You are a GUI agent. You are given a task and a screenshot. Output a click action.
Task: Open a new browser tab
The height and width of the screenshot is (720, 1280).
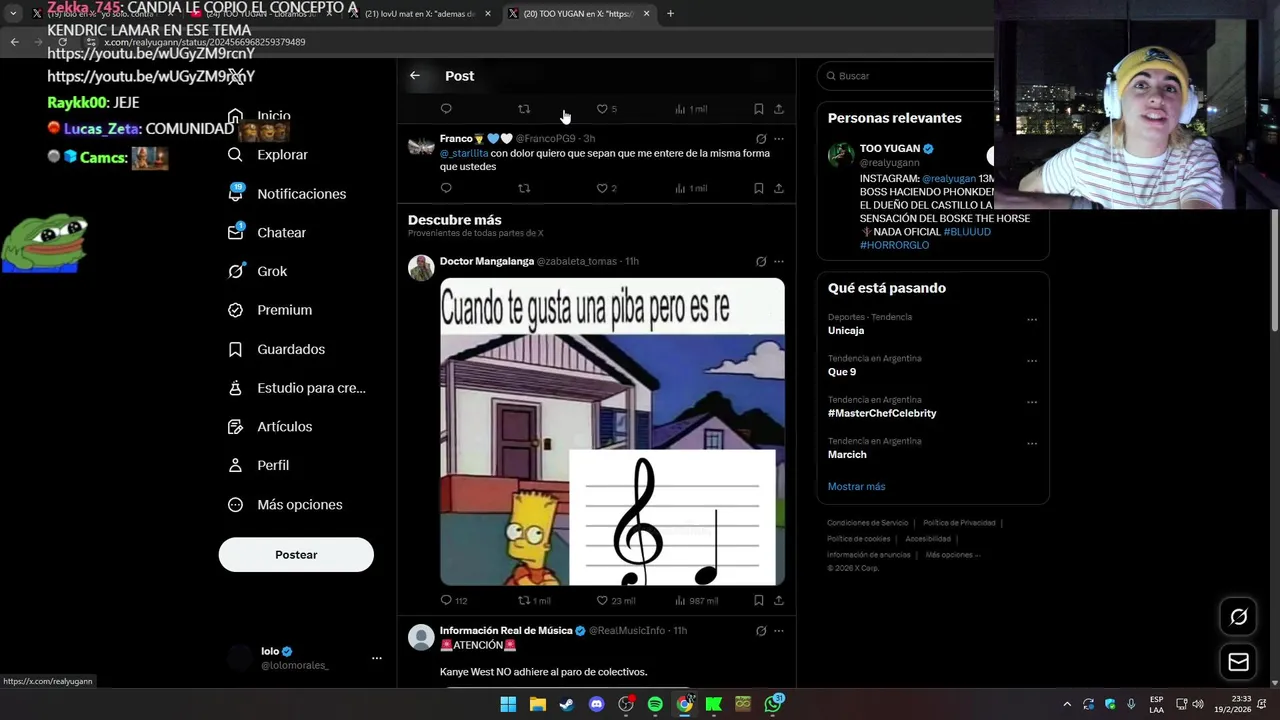pyautogui.click(x=670, y=14)
